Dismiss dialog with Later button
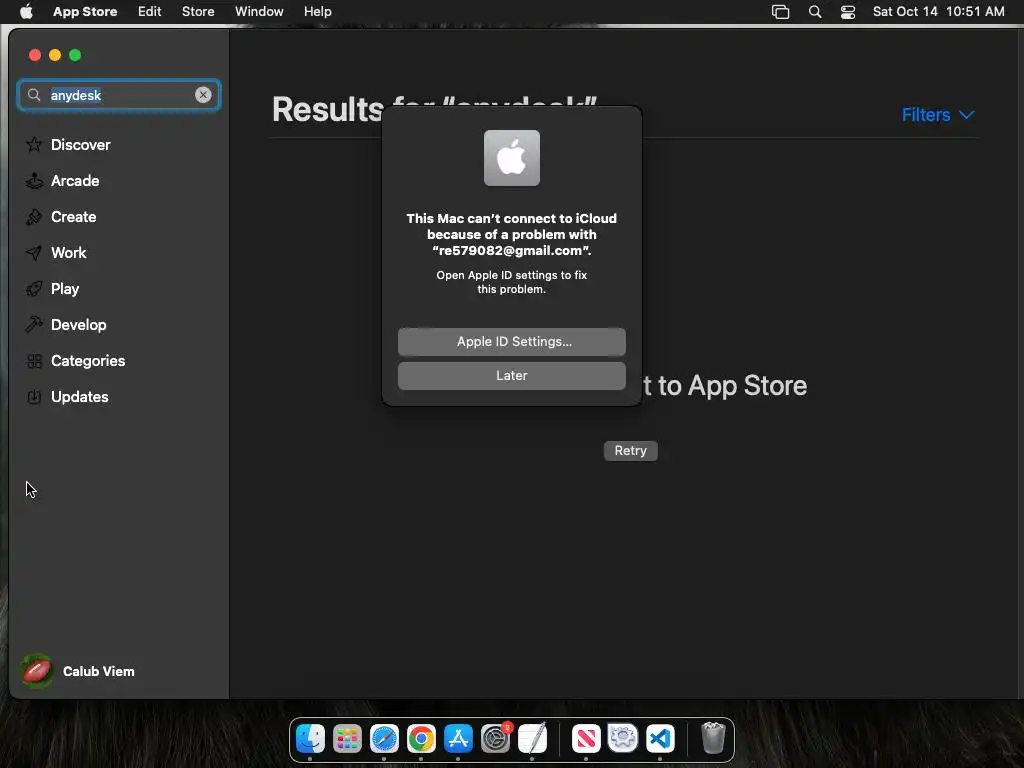 pyautogui.click(x=511, y=376)
